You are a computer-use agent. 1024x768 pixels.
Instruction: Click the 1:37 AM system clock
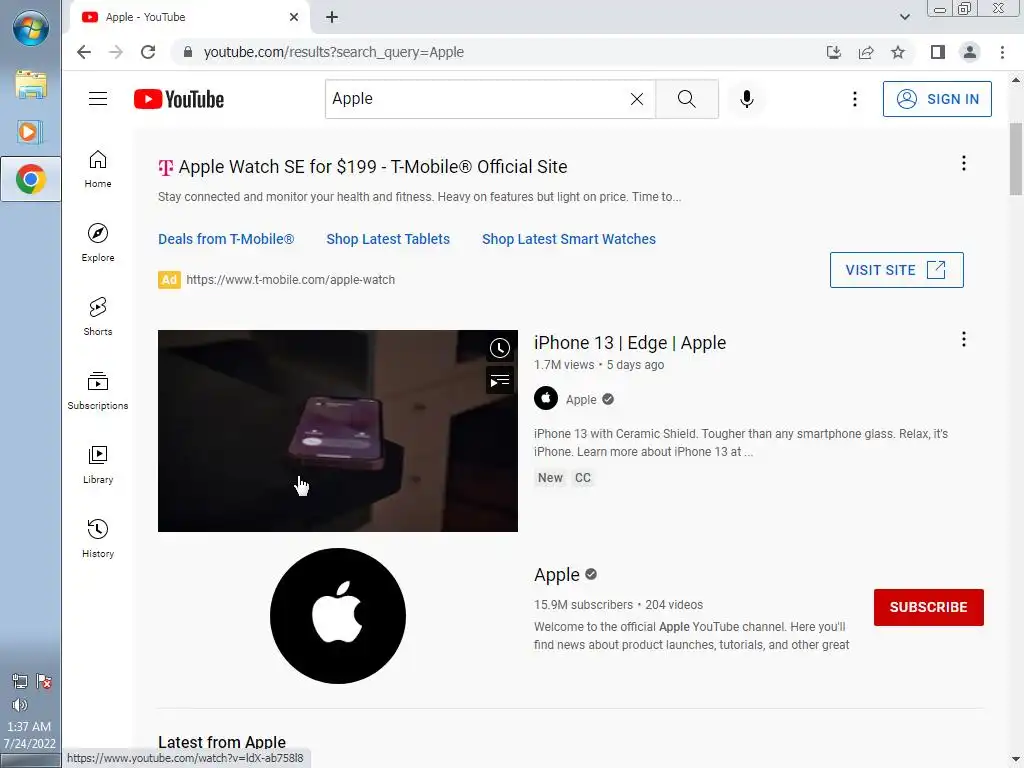click(29, 726)
